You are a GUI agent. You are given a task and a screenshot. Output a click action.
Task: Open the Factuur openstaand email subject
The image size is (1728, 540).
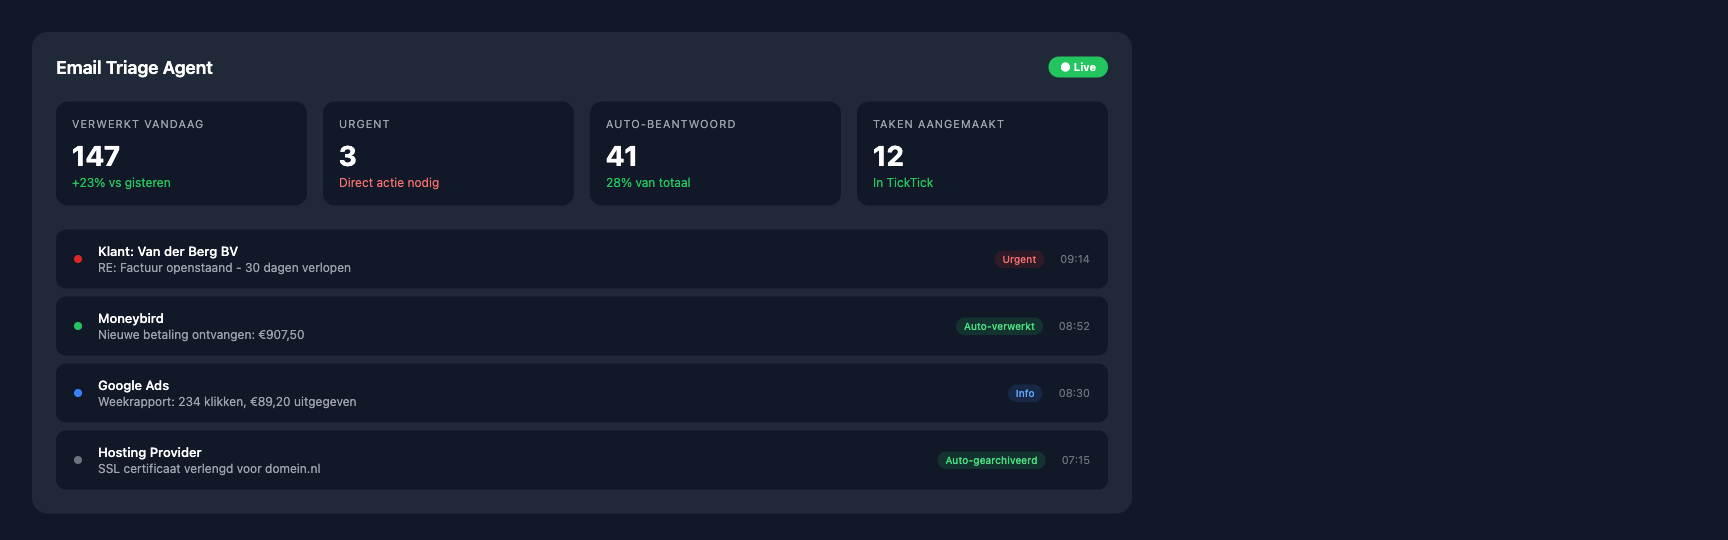click(224, 268)
